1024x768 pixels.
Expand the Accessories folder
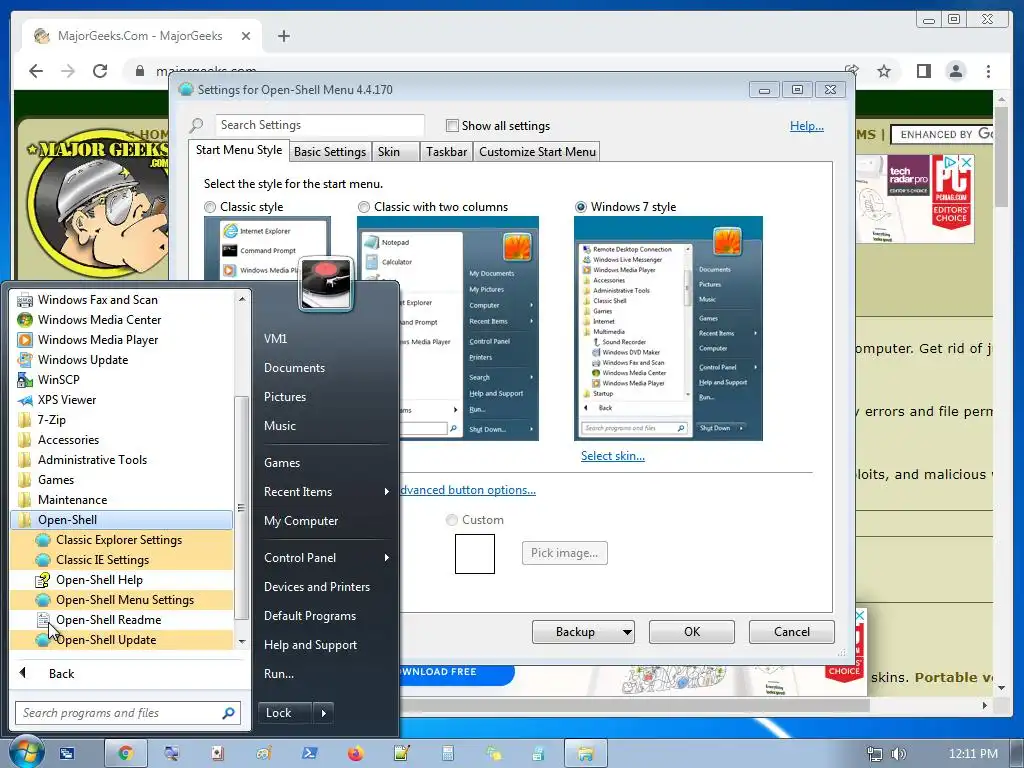[121, 440]
